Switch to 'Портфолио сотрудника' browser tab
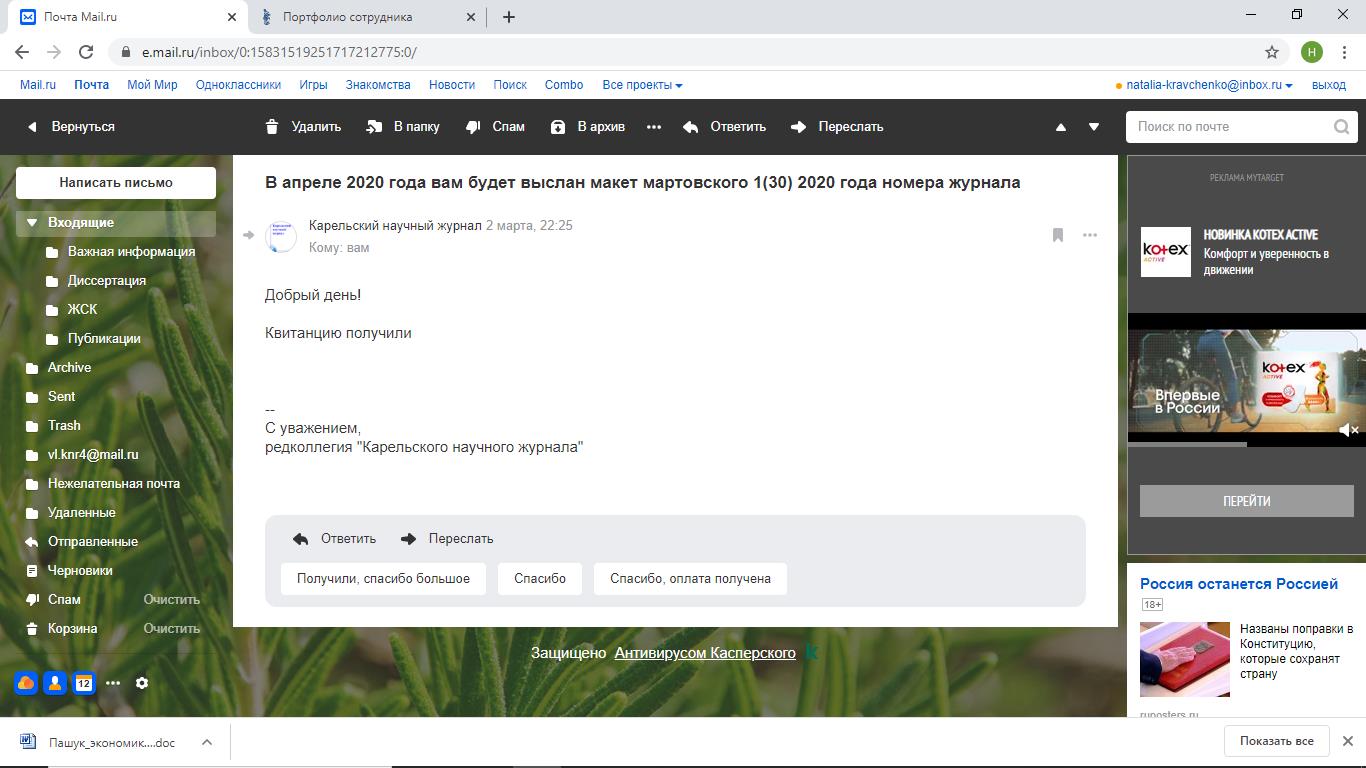The width and height of the screenshot is (1366, 768). click(x=347, y=17)
